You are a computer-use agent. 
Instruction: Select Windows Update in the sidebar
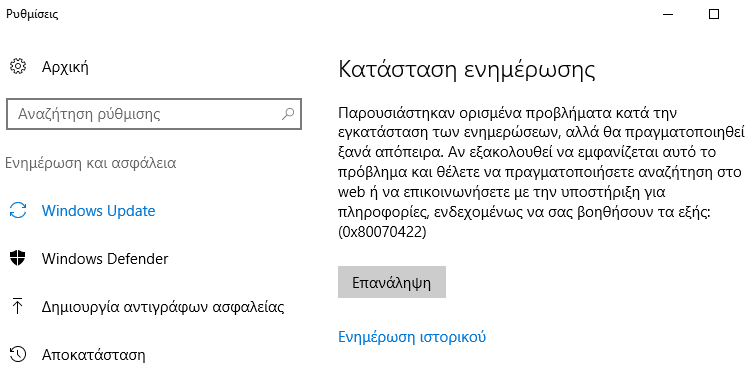(x=99, y=211)
